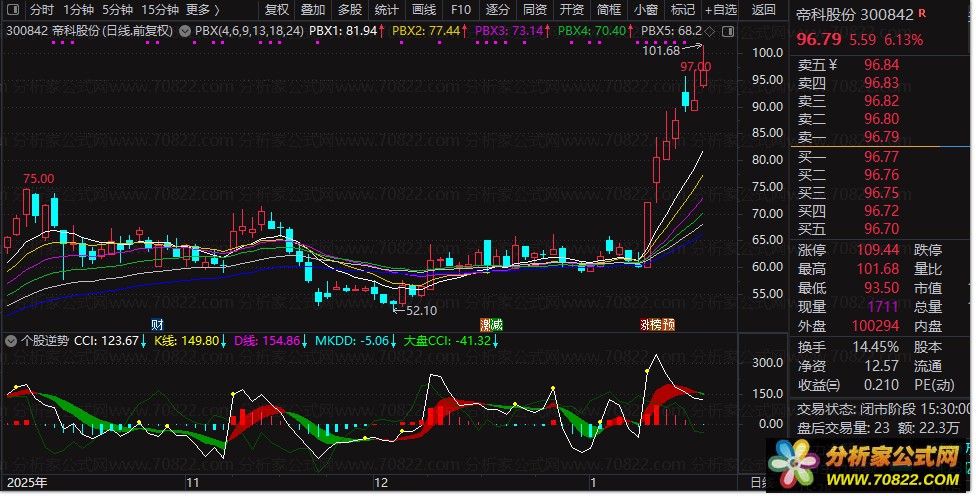Select 买五 bid price 96.70
The width and height of the screenshot is (976, 496).
coord(881,229)
